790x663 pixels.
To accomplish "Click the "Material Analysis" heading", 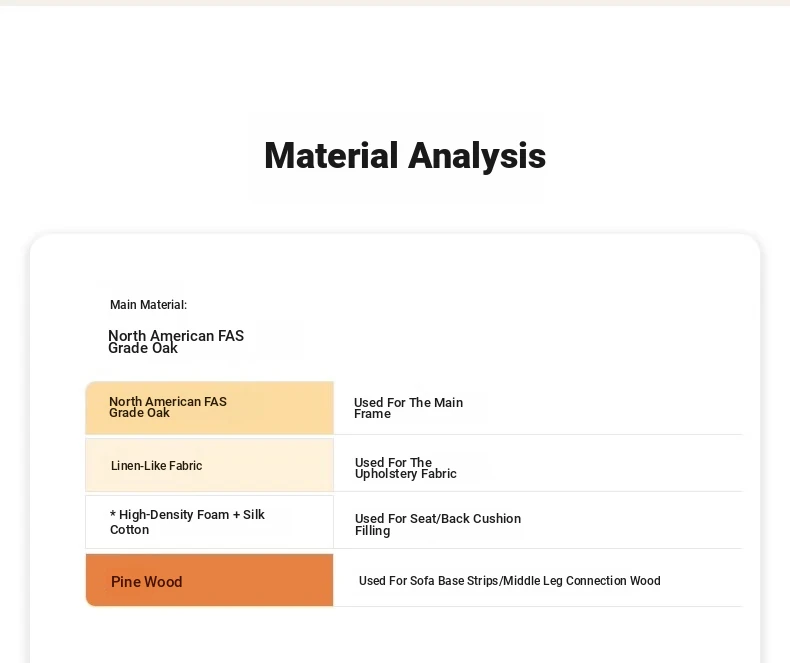I will [404, 156].
